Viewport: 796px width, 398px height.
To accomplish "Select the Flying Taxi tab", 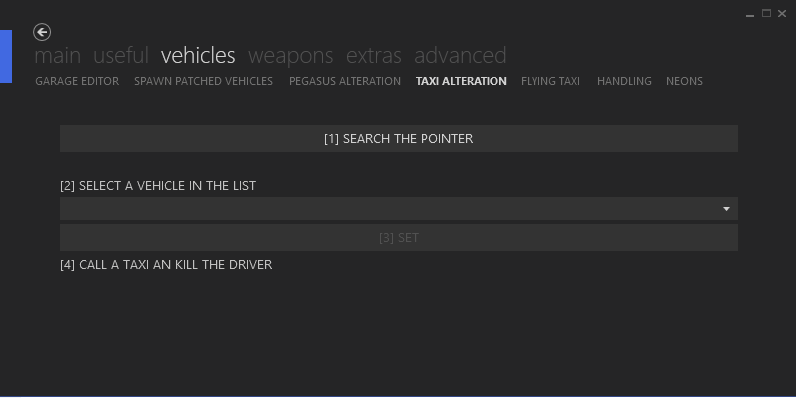I will click(x=550, y=81).
